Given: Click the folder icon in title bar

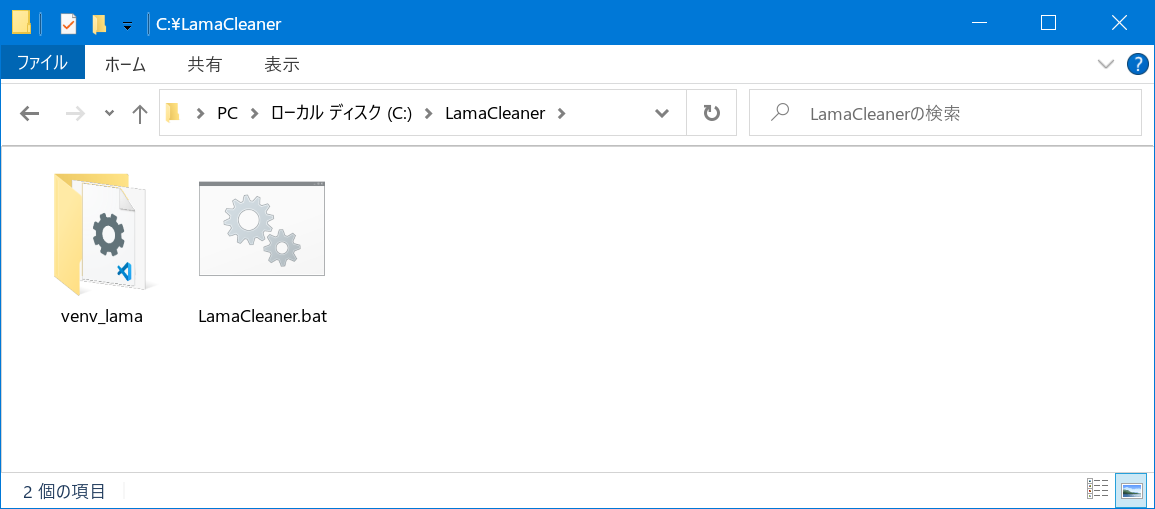Looking at the screenshot, I should (21, 23).
